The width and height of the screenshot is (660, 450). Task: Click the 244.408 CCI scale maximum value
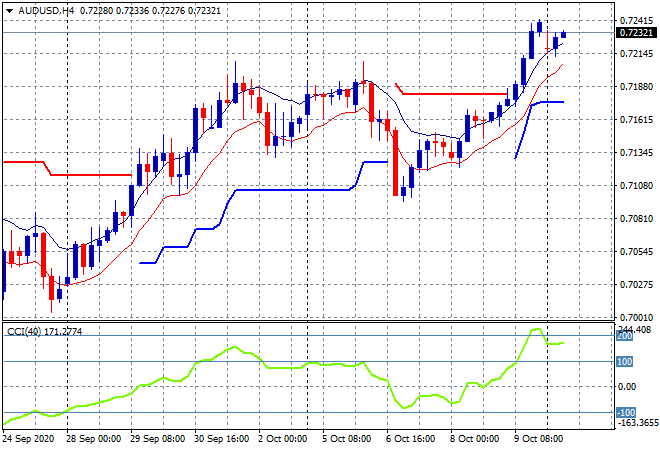click(x=634, y=329)
